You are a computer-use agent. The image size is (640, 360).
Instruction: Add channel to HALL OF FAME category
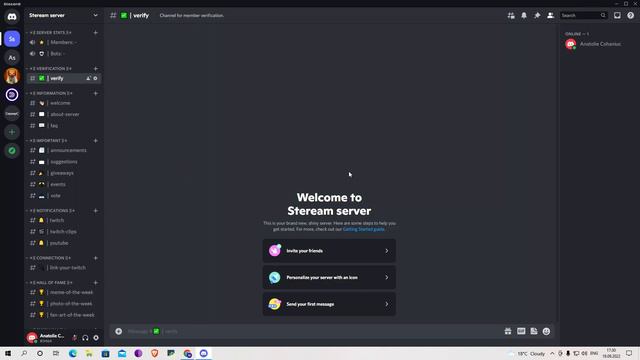[96, 282]
